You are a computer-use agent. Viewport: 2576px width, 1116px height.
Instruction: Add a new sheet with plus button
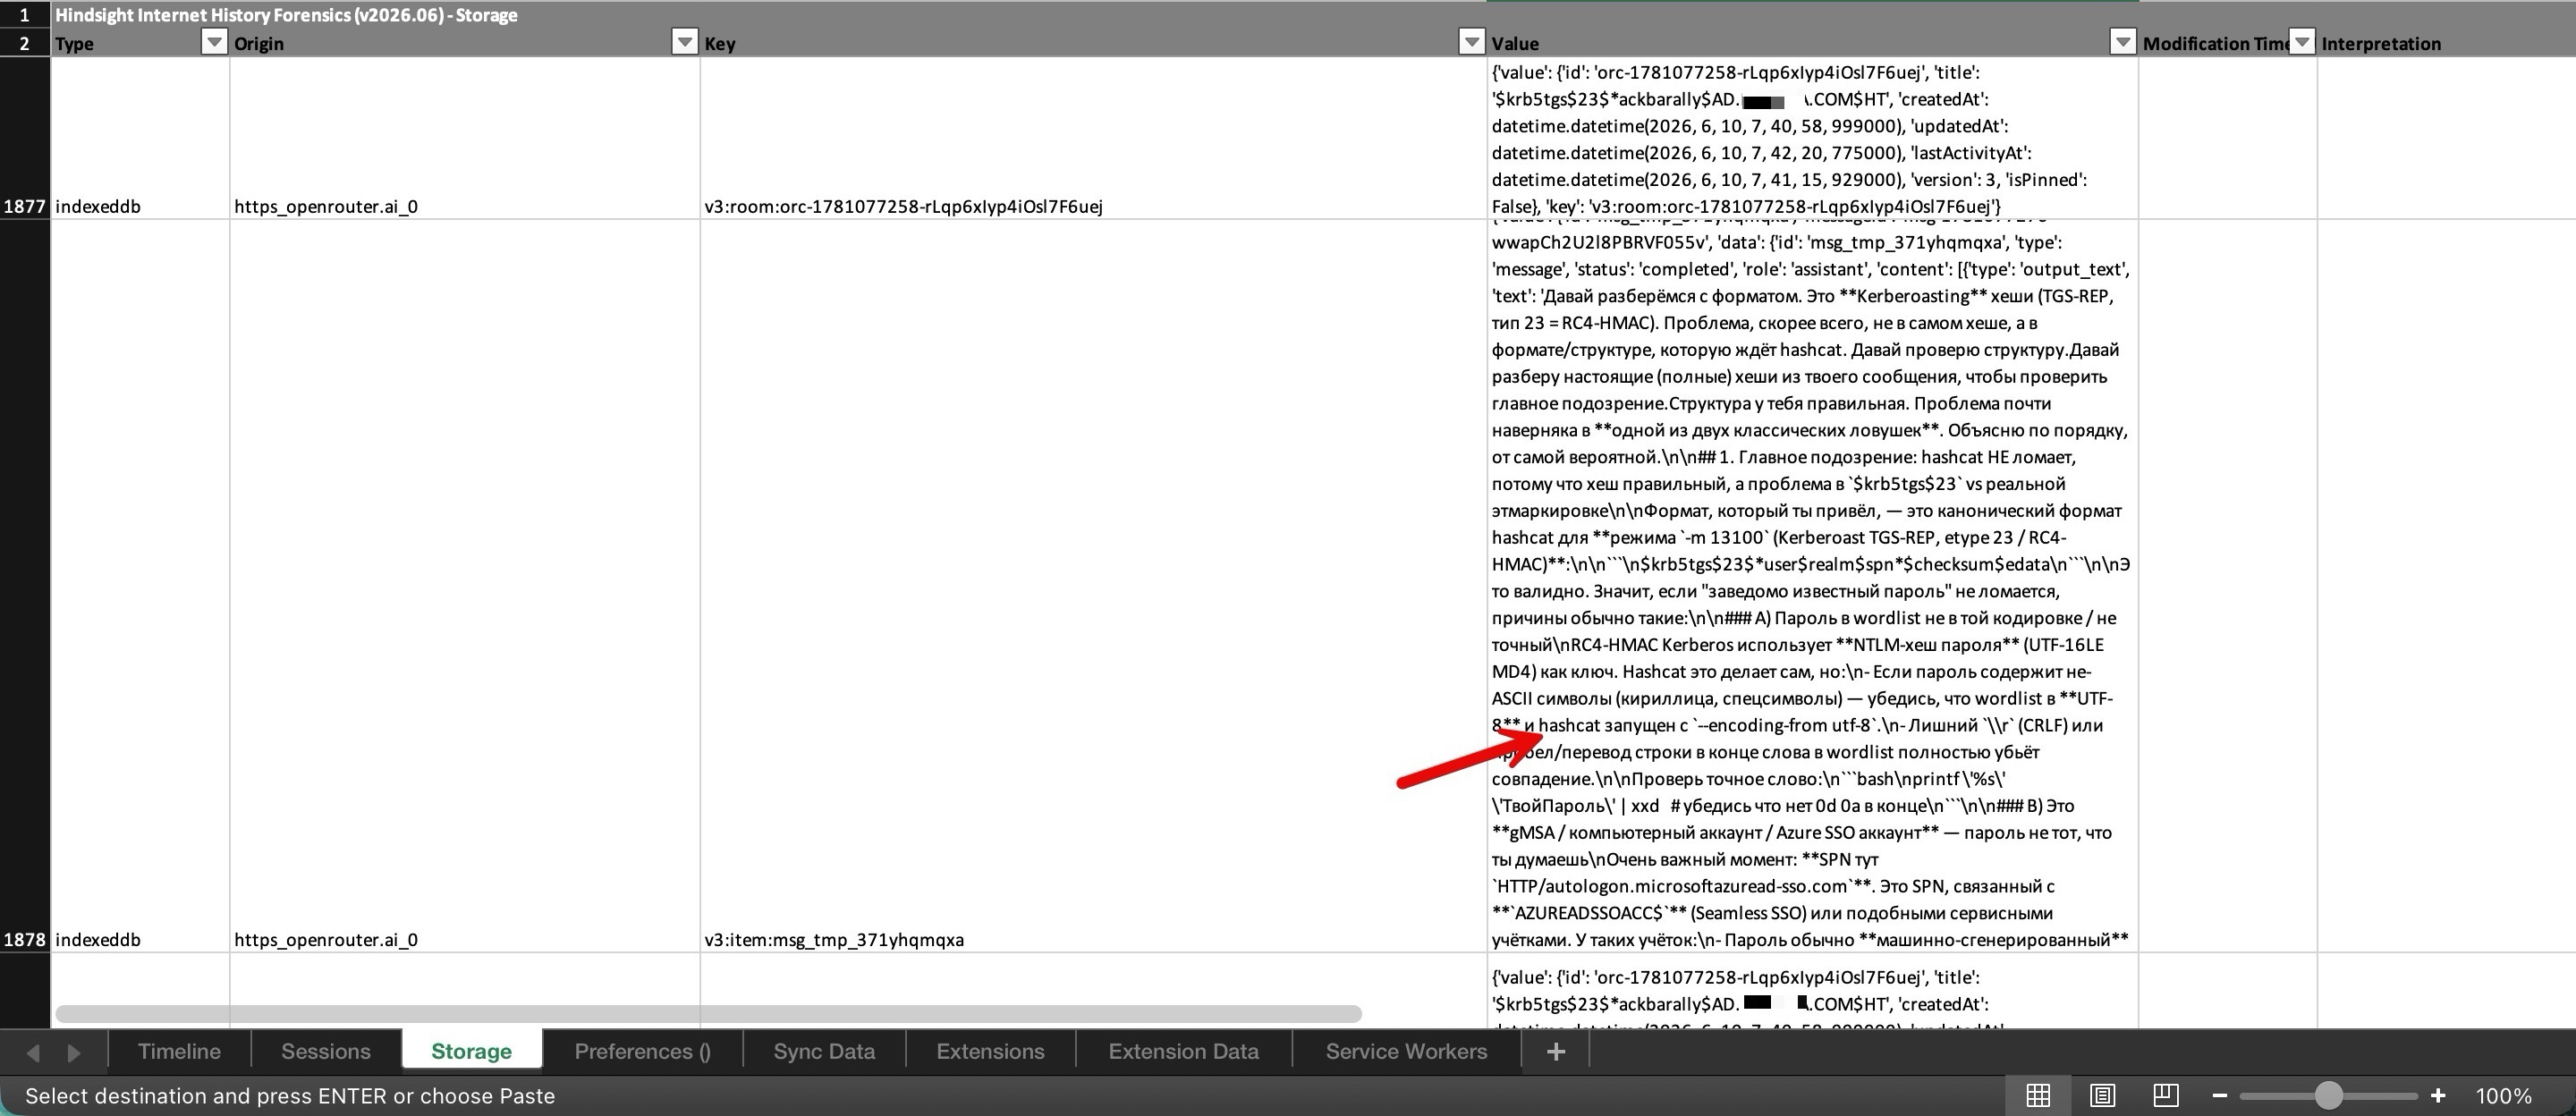click(x=1555, y=1051)
